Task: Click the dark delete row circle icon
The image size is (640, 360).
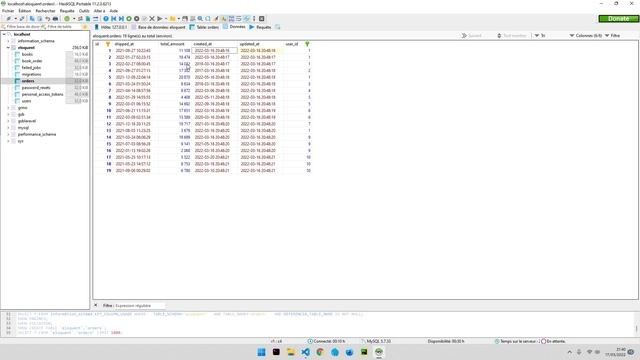Action: coord(136,19)
